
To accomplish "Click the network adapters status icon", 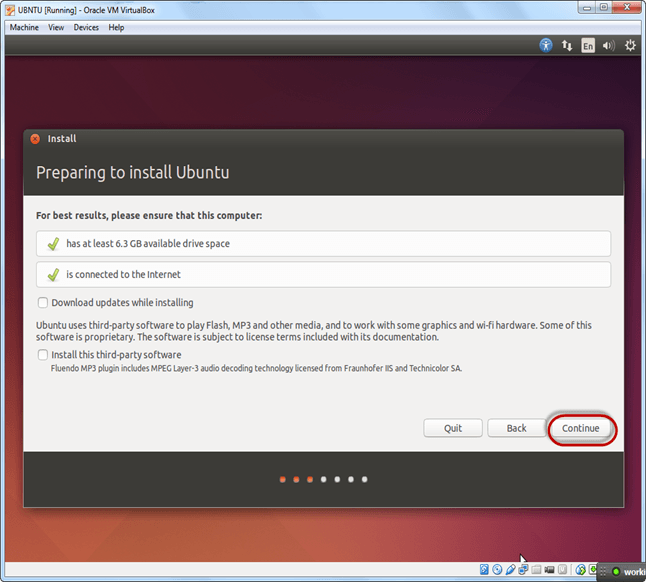I will point(523,569).
